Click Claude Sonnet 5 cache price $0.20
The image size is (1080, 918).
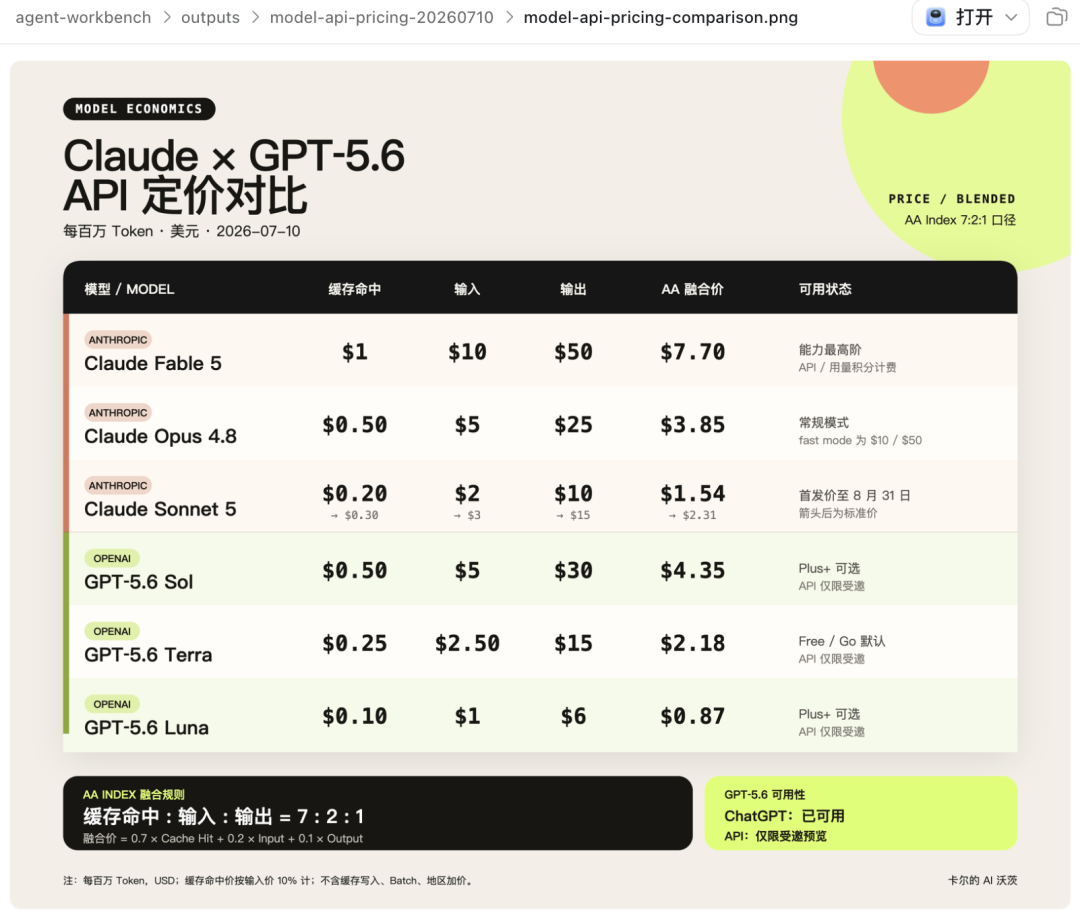[x=355, y=494]
